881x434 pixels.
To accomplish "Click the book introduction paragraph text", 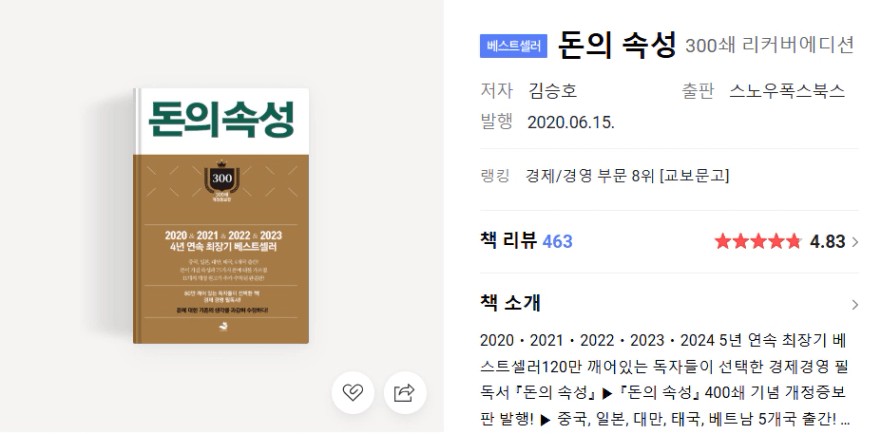I will tap(664, 379).
